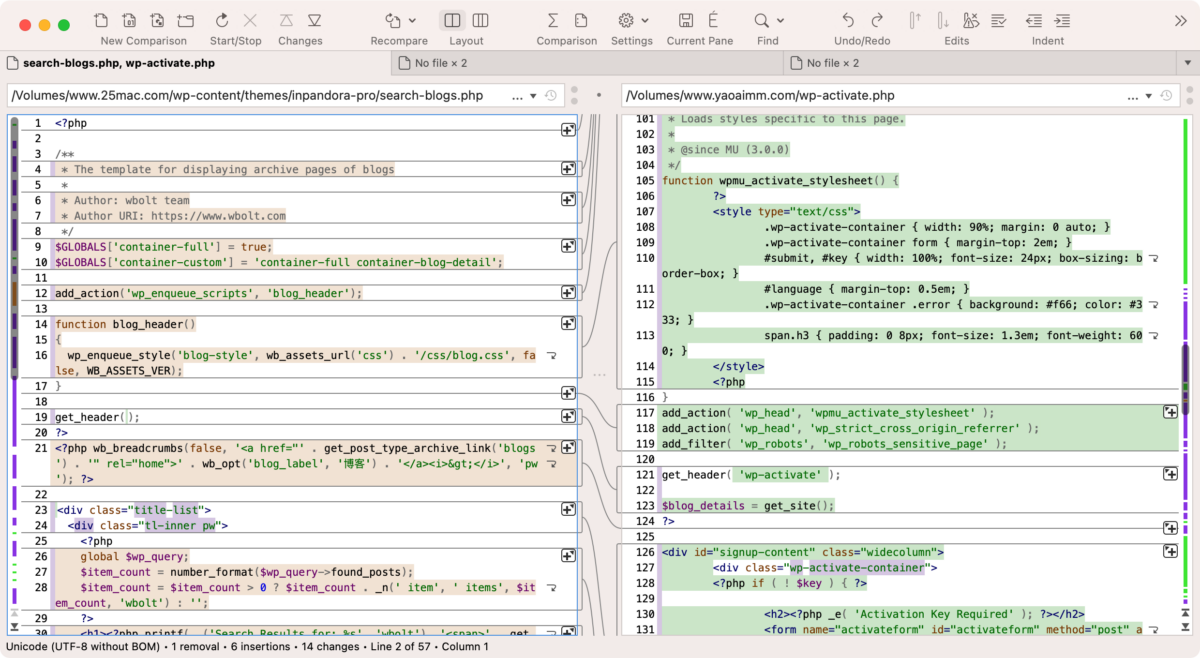Start a new text comparison
This screenshot has width=1200, height=658.
click(x=102, y=20)
